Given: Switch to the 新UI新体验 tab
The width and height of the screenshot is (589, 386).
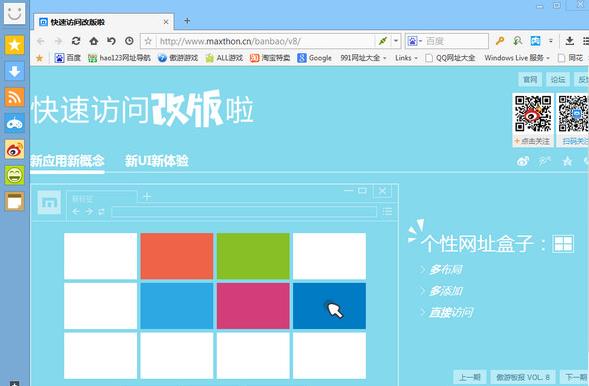Looking at the screenshot, I should click(156, 161).
